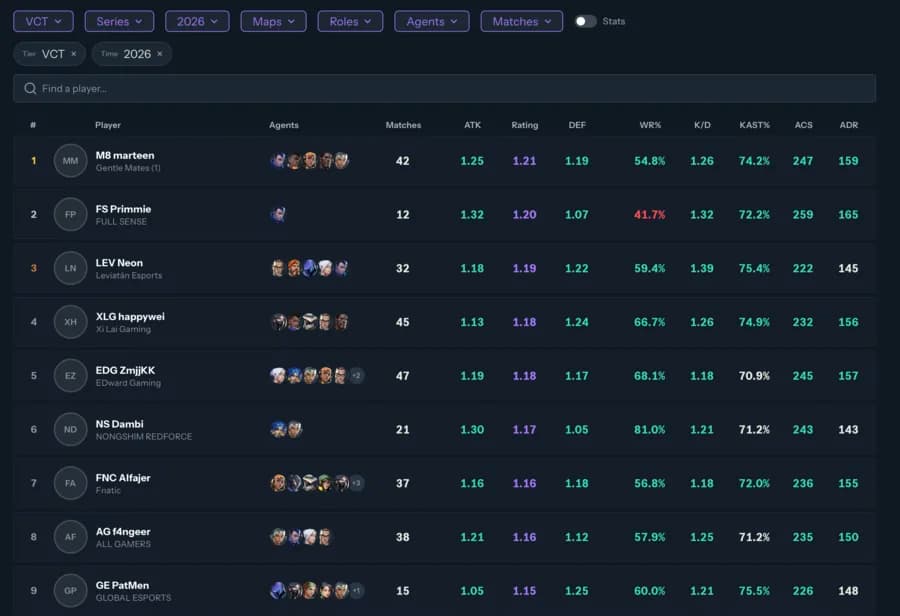Click GLOBAL ESPORTS team name
The image size is (900, 616).
click(133, 598)
